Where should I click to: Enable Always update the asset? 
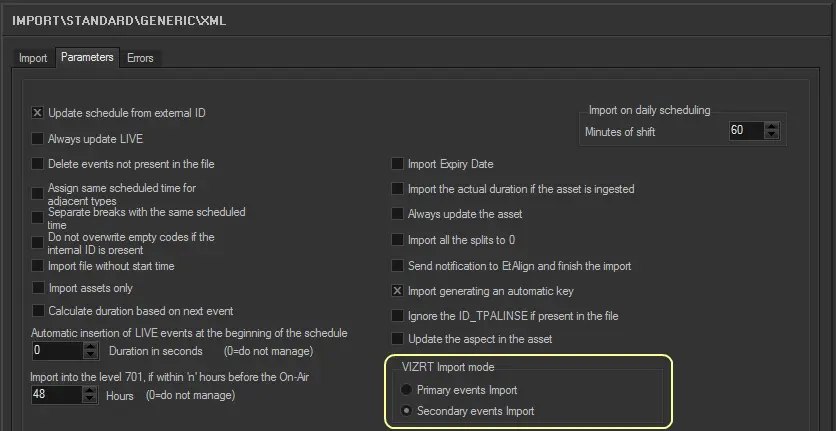click(x=398, y=214)
